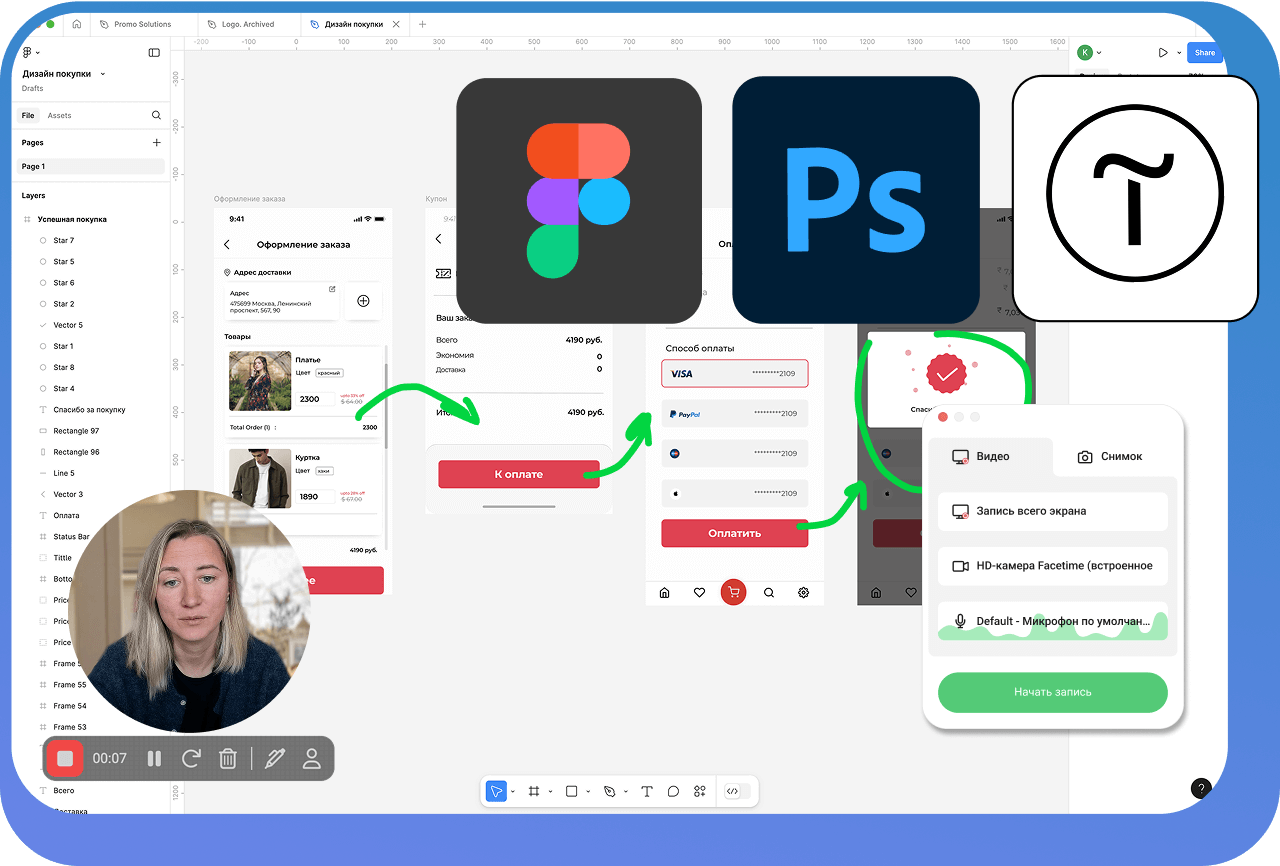Select the Comment tool
This screenshot has width=1280, height=866.
click(x=673, y=791)
